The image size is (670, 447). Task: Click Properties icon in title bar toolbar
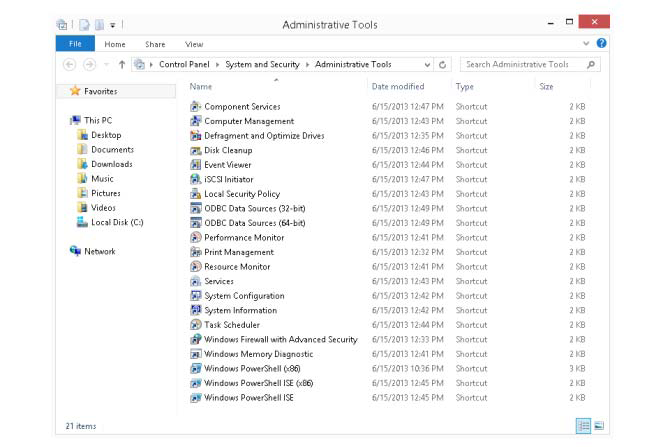pyautogui.click(x=85, y=25)
